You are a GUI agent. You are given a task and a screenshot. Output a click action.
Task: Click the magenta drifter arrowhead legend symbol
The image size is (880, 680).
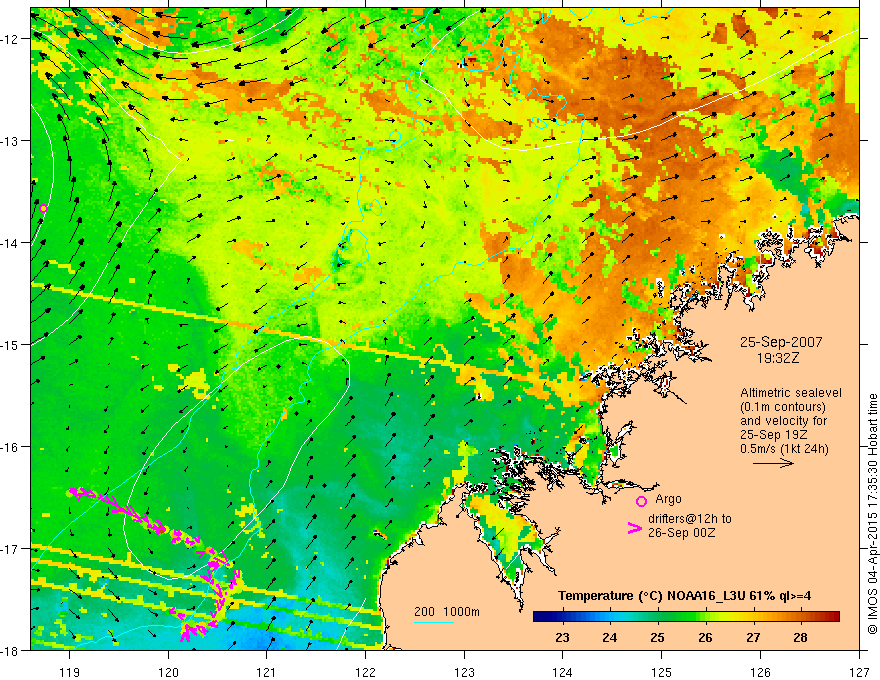(634, 528)
